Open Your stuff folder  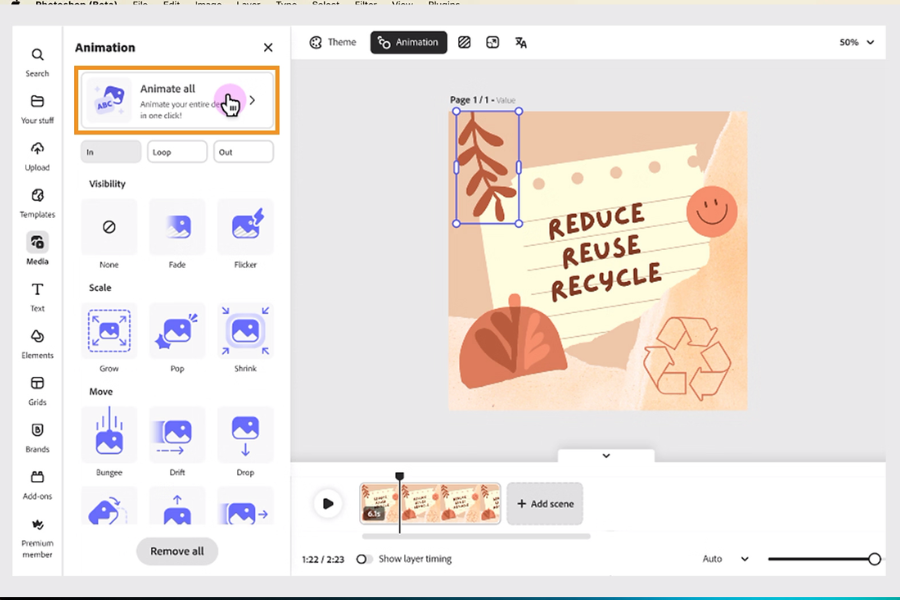pos(37,109)
